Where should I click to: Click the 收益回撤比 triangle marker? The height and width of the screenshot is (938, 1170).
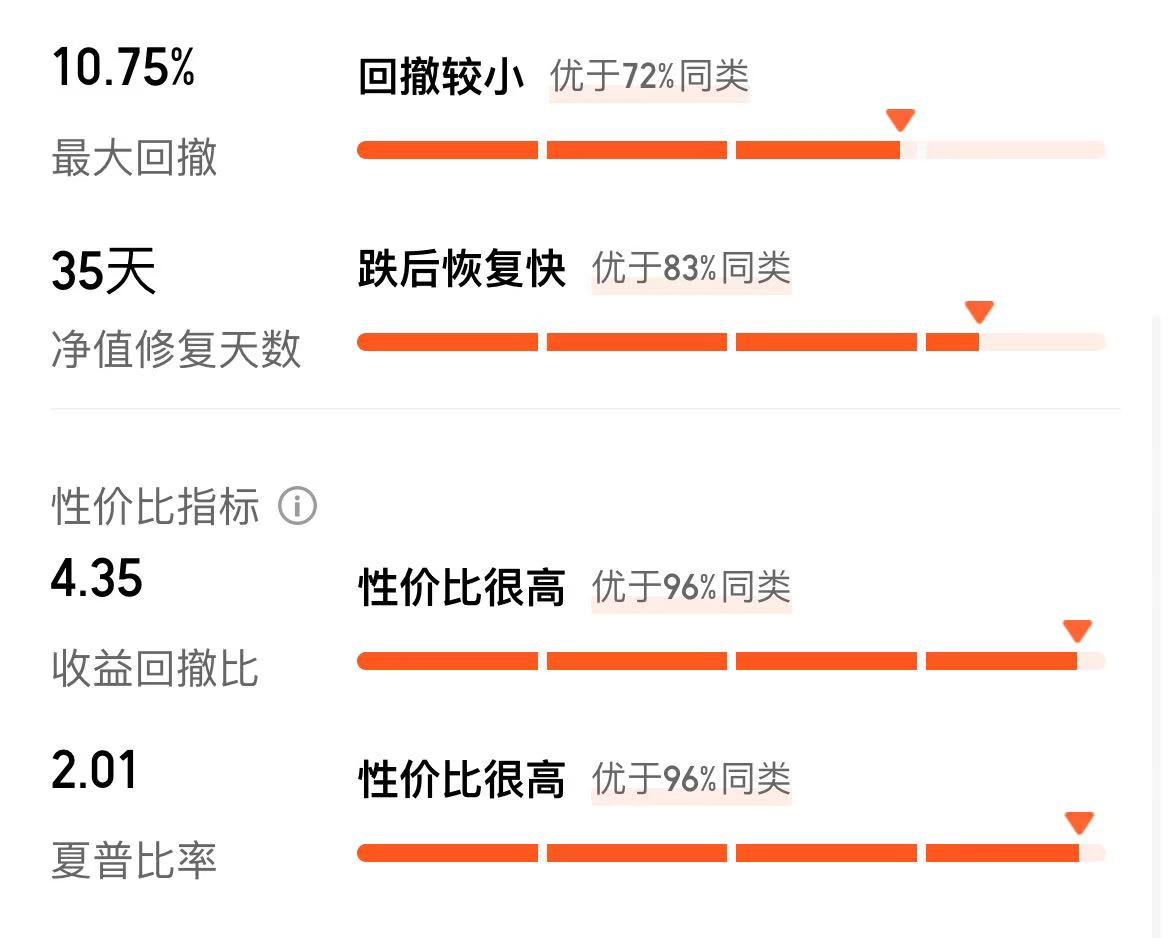[1077, 631]
